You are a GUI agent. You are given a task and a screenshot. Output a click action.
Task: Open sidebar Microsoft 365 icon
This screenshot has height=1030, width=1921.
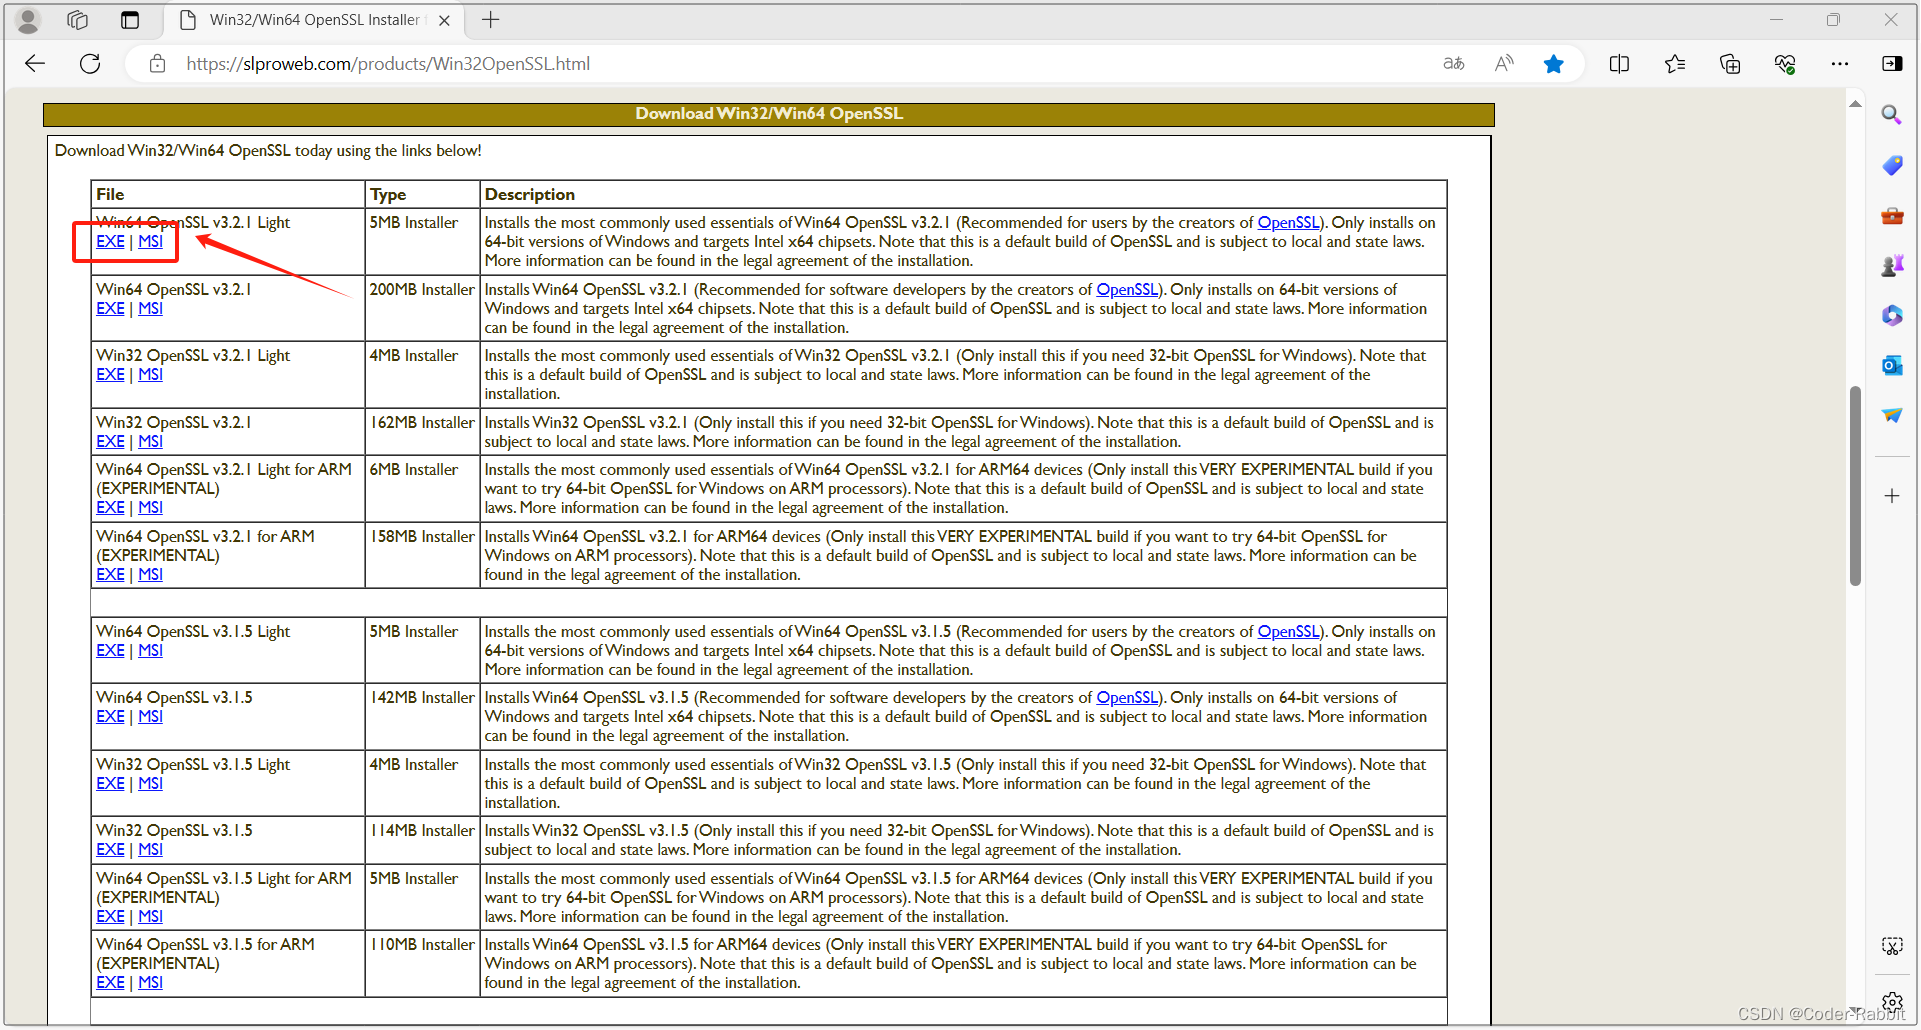1891,315
